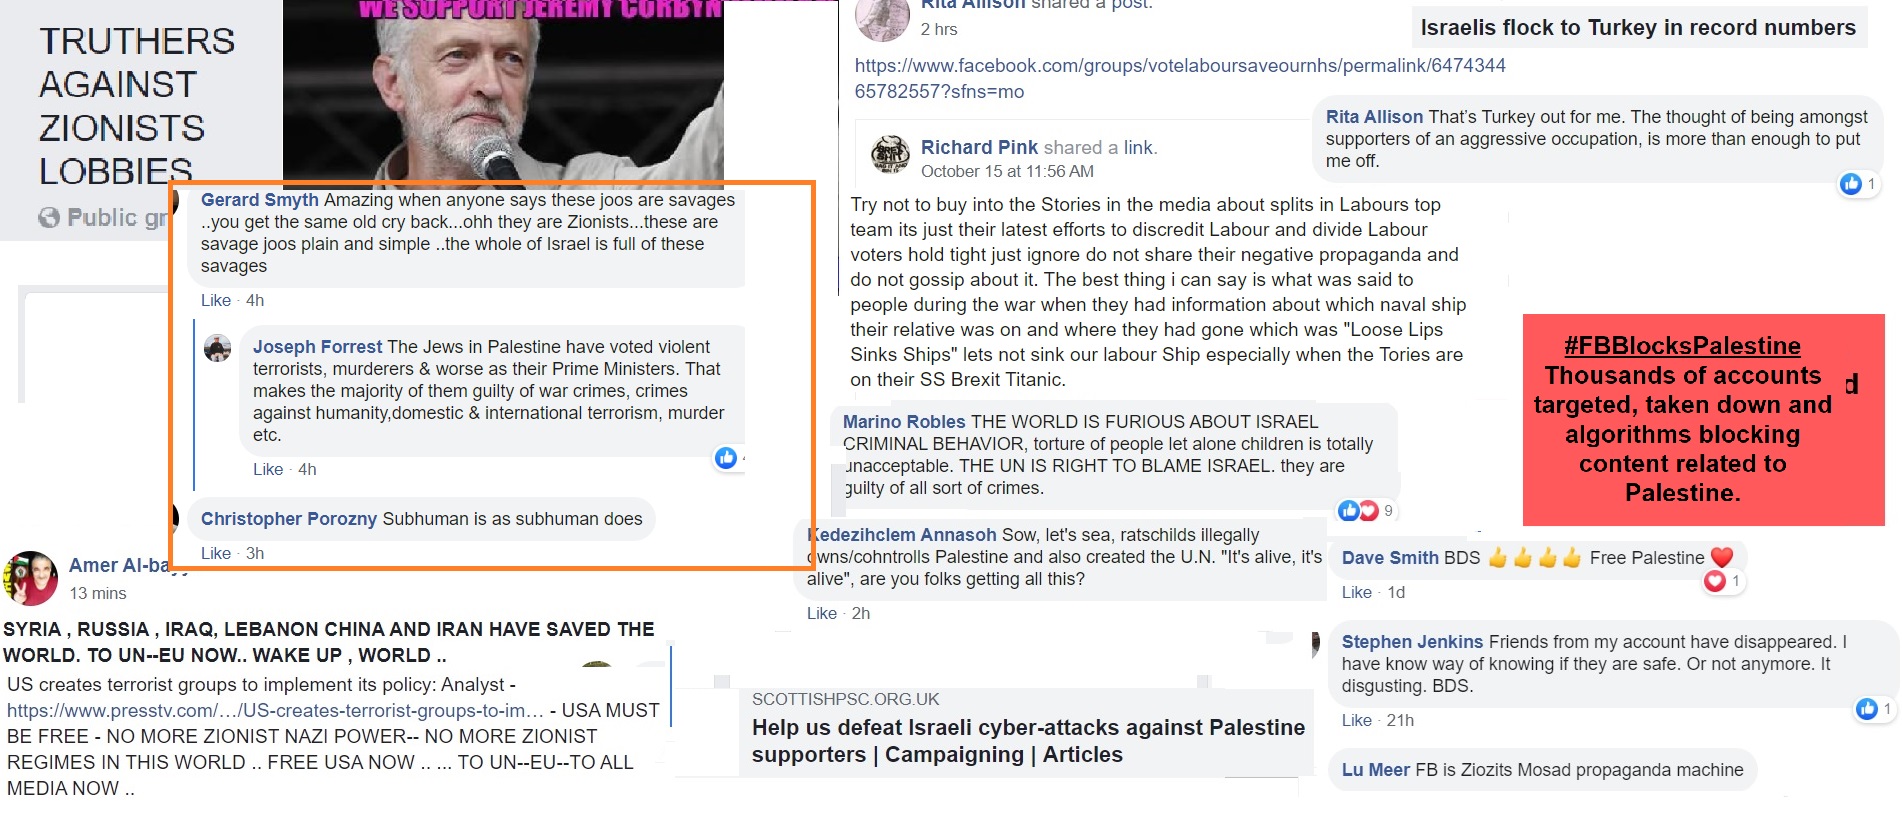Viewport: 1902px width, 824px height.
Task: Click the #FBBlocksPalestine hashtag
Action: [1682, 346]
